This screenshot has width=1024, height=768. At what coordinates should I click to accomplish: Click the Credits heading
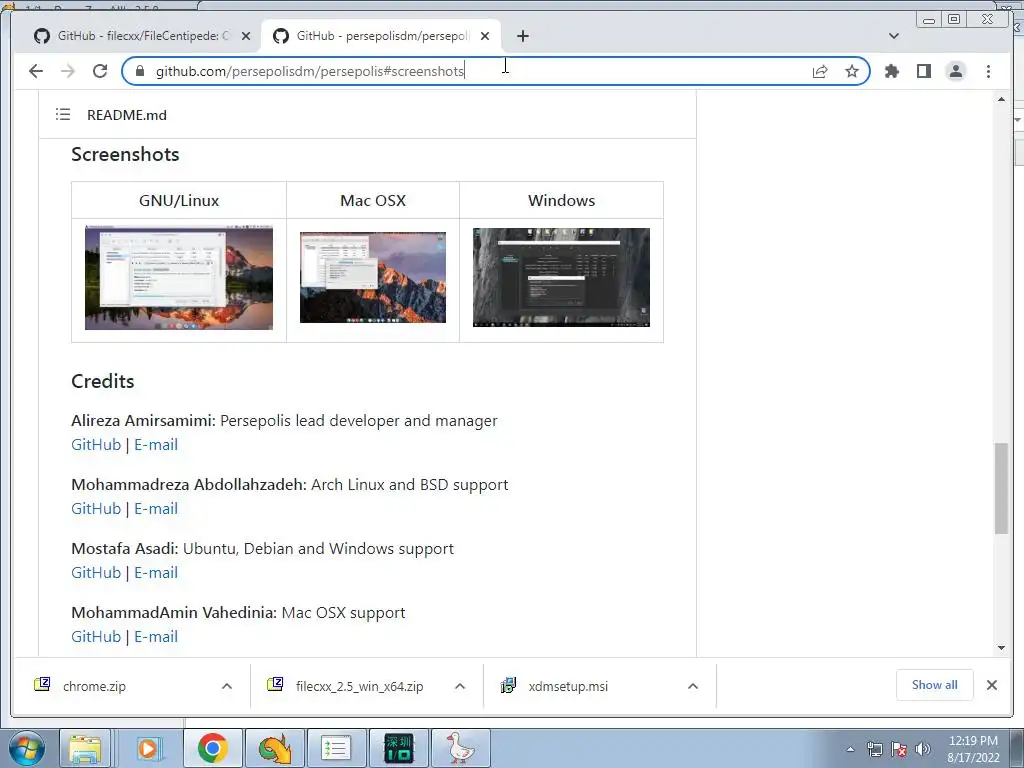103,381
